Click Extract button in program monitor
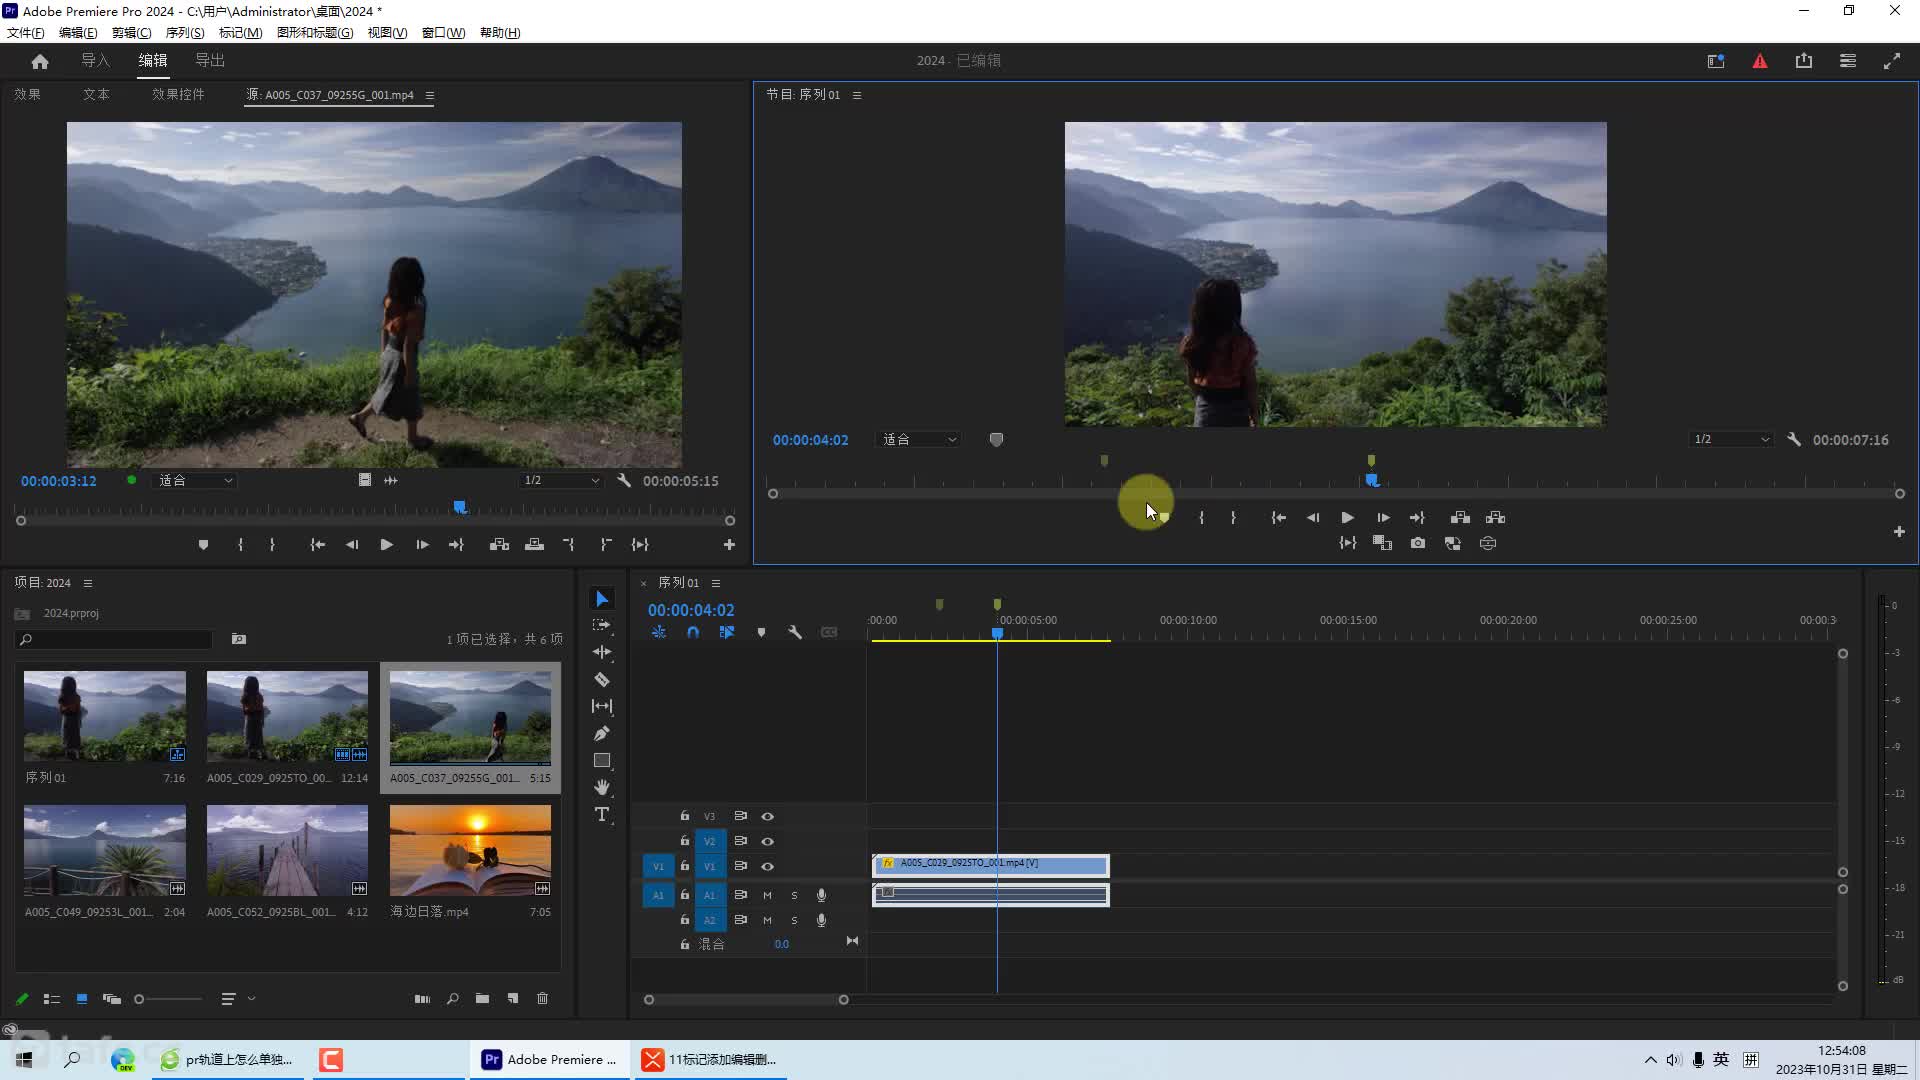The height and width of the screenshot is (1080, 1920). 1496,518
